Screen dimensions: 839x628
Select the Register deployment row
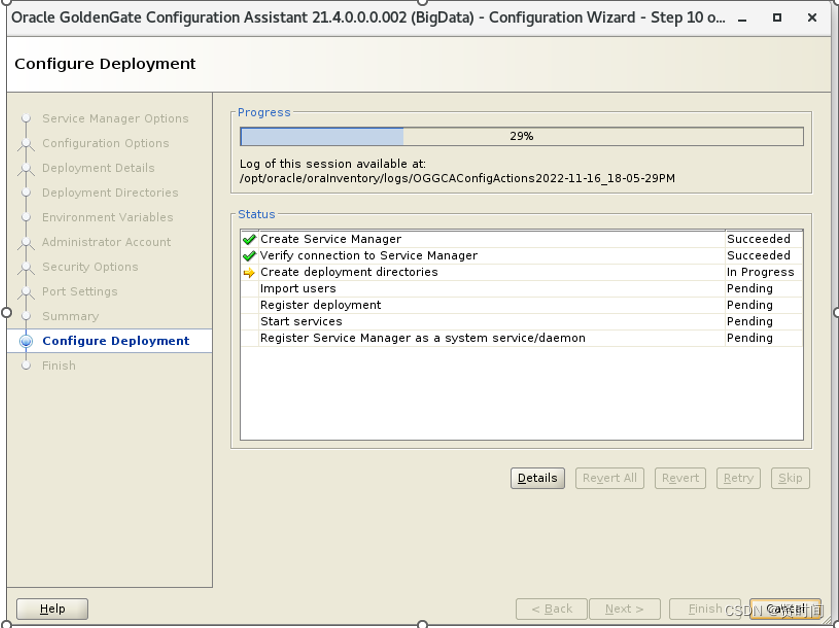pos(522,305)
